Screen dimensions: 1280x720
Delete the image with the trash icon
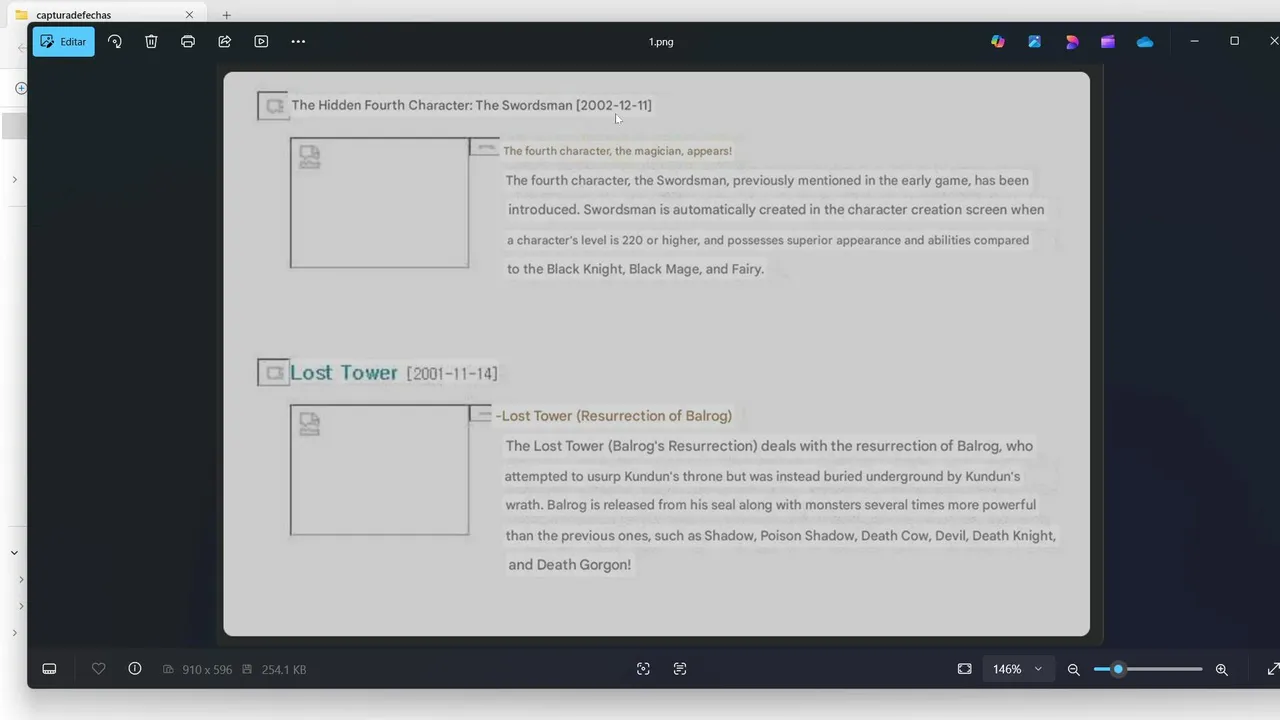click(151, 42)
